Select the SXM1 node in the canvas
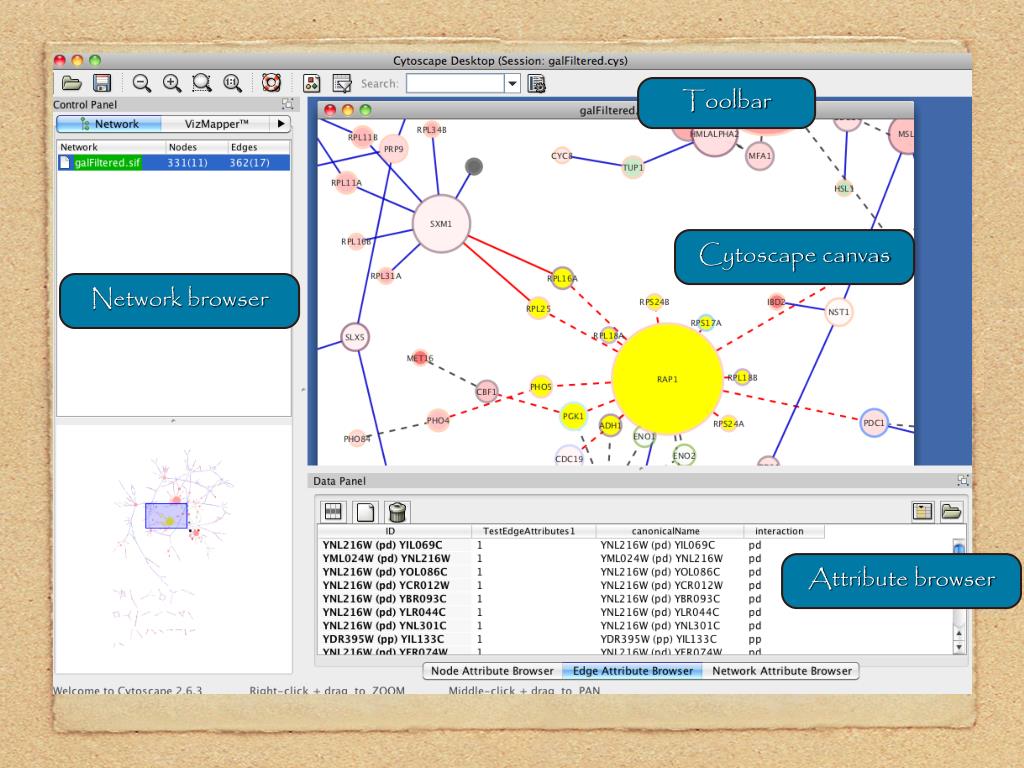1024x768 pixels. coord(441,223)
